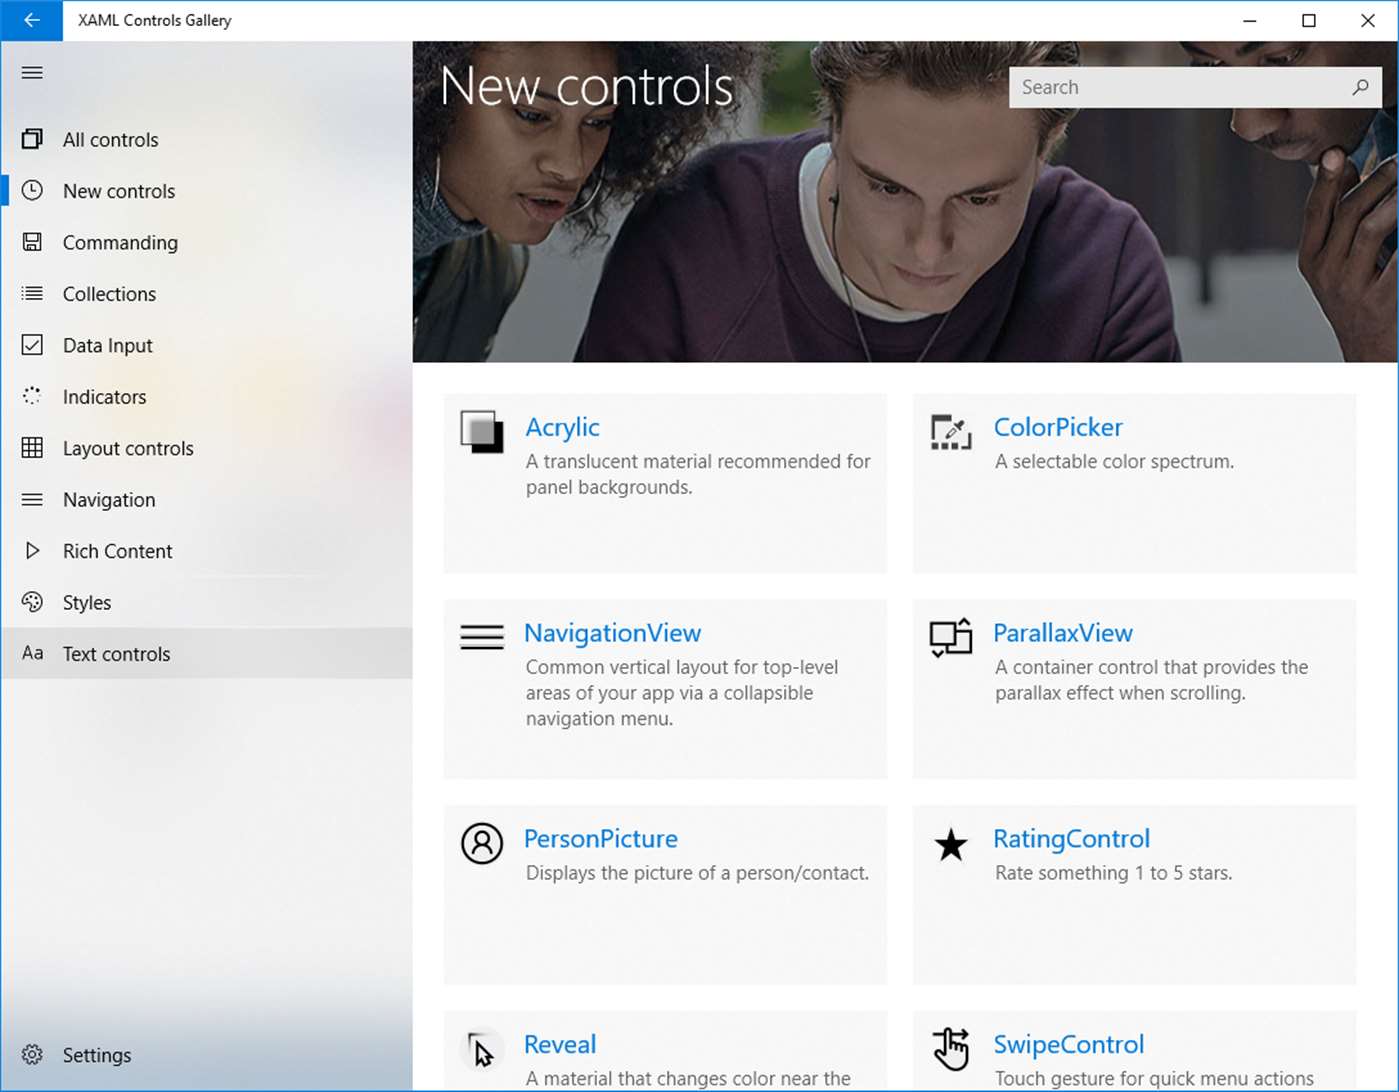The image size is (1399, 1092).
Task: Focus the Search input field
Action: pyautogui.click(x=1195, y=87)
